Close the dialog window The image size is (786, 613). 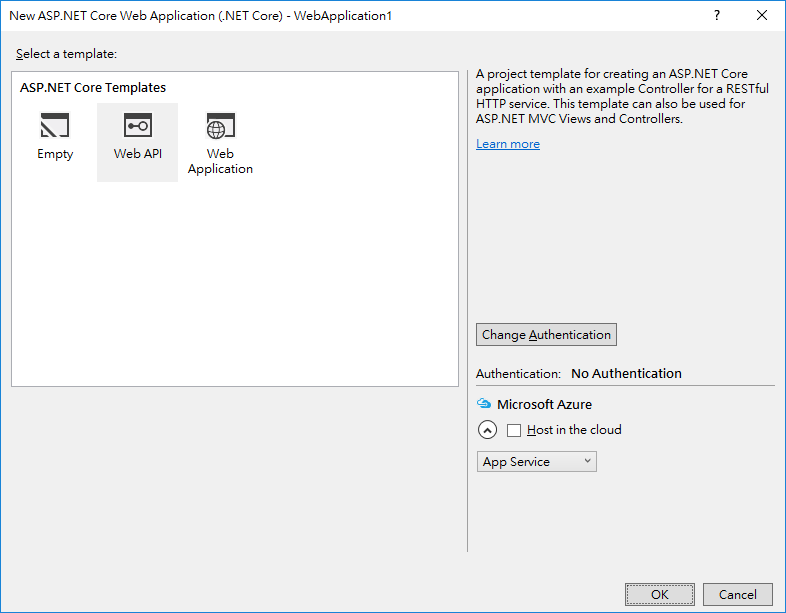[x=762, y=16]
